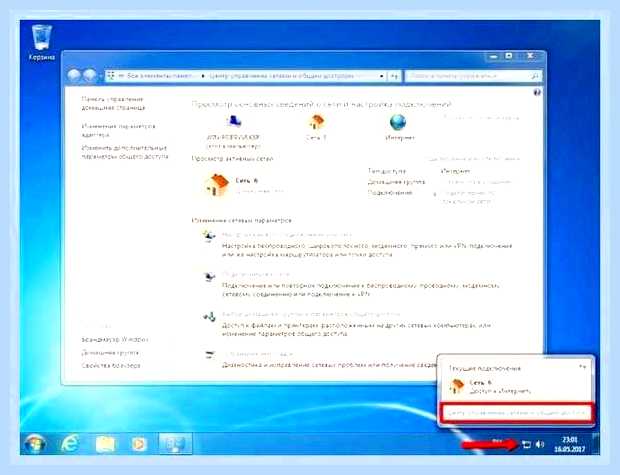Launch Windows Media Player from taskbar
This screenshot has width=620, height=475.
pyautogui.click(x=139, y=444)
